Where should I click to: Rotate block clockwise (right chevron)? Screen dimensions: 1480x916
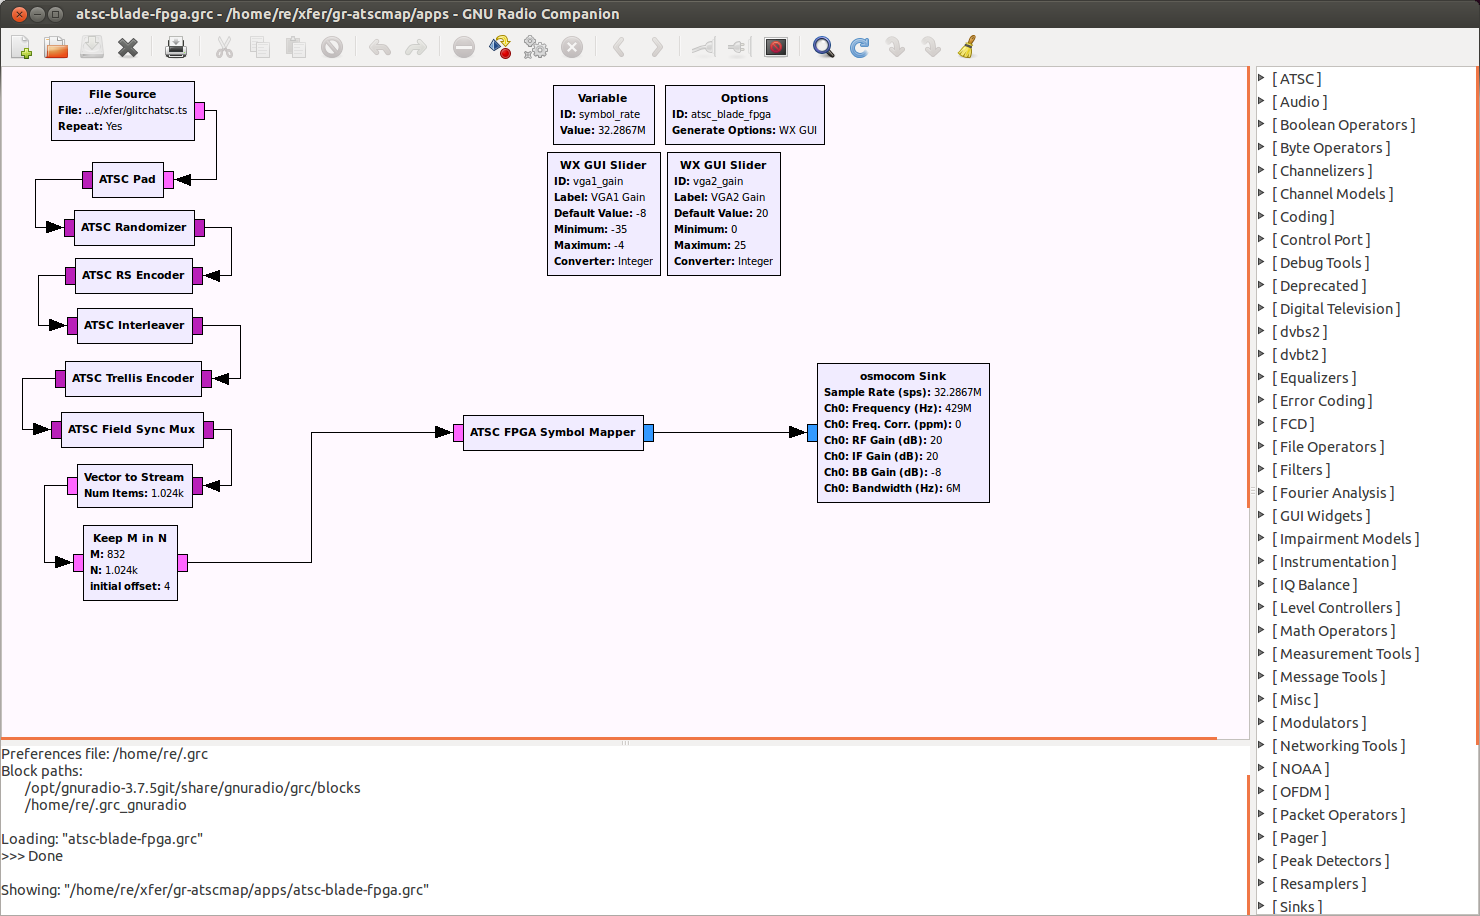point(656,47)
